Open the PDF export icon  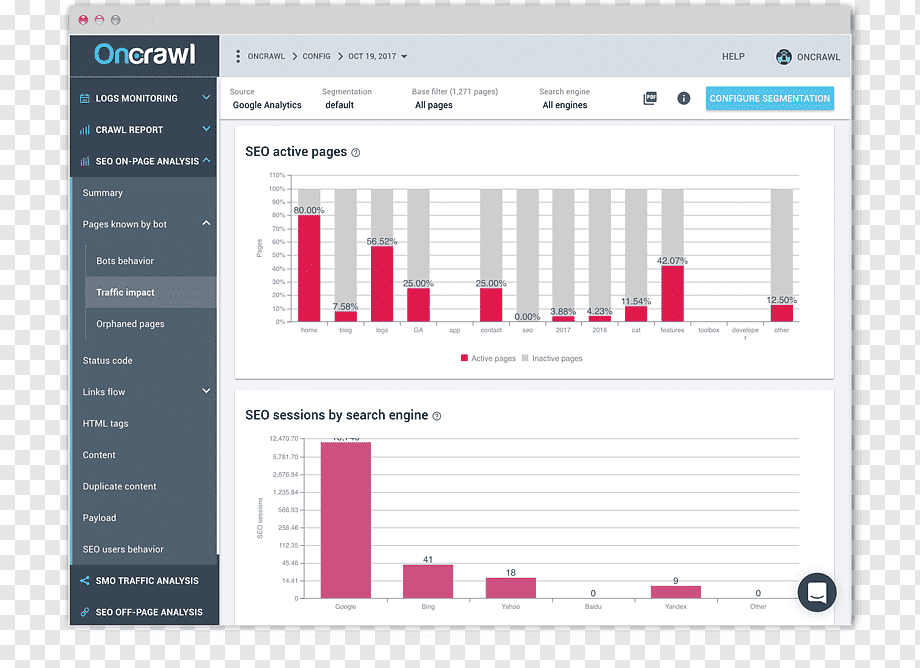coord(650,99)
